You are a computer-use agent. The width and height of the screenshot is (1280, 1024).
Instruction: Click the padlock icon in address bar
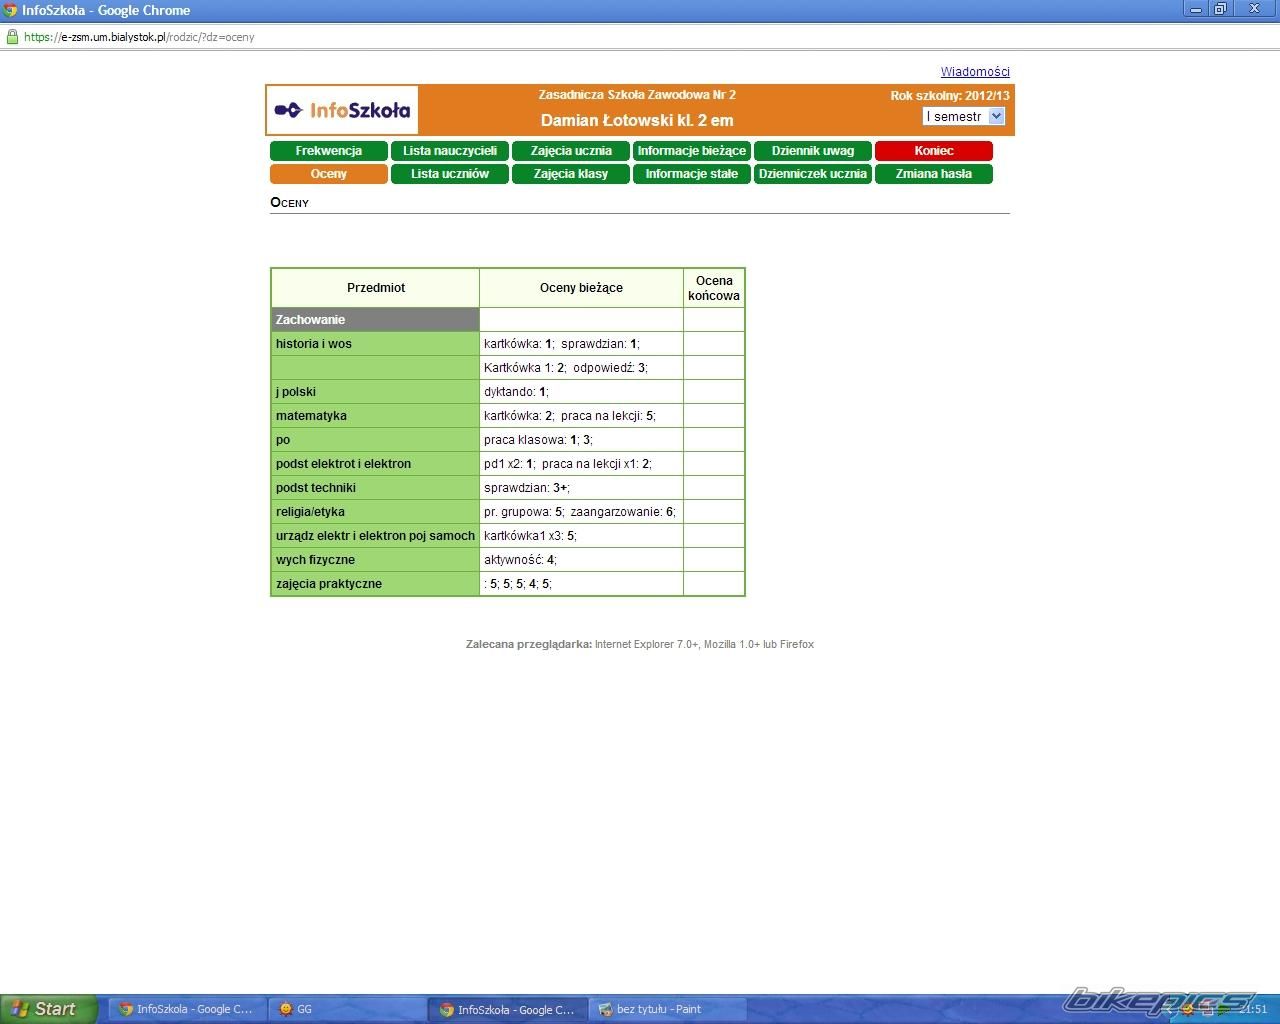click(x=12, y=37)
